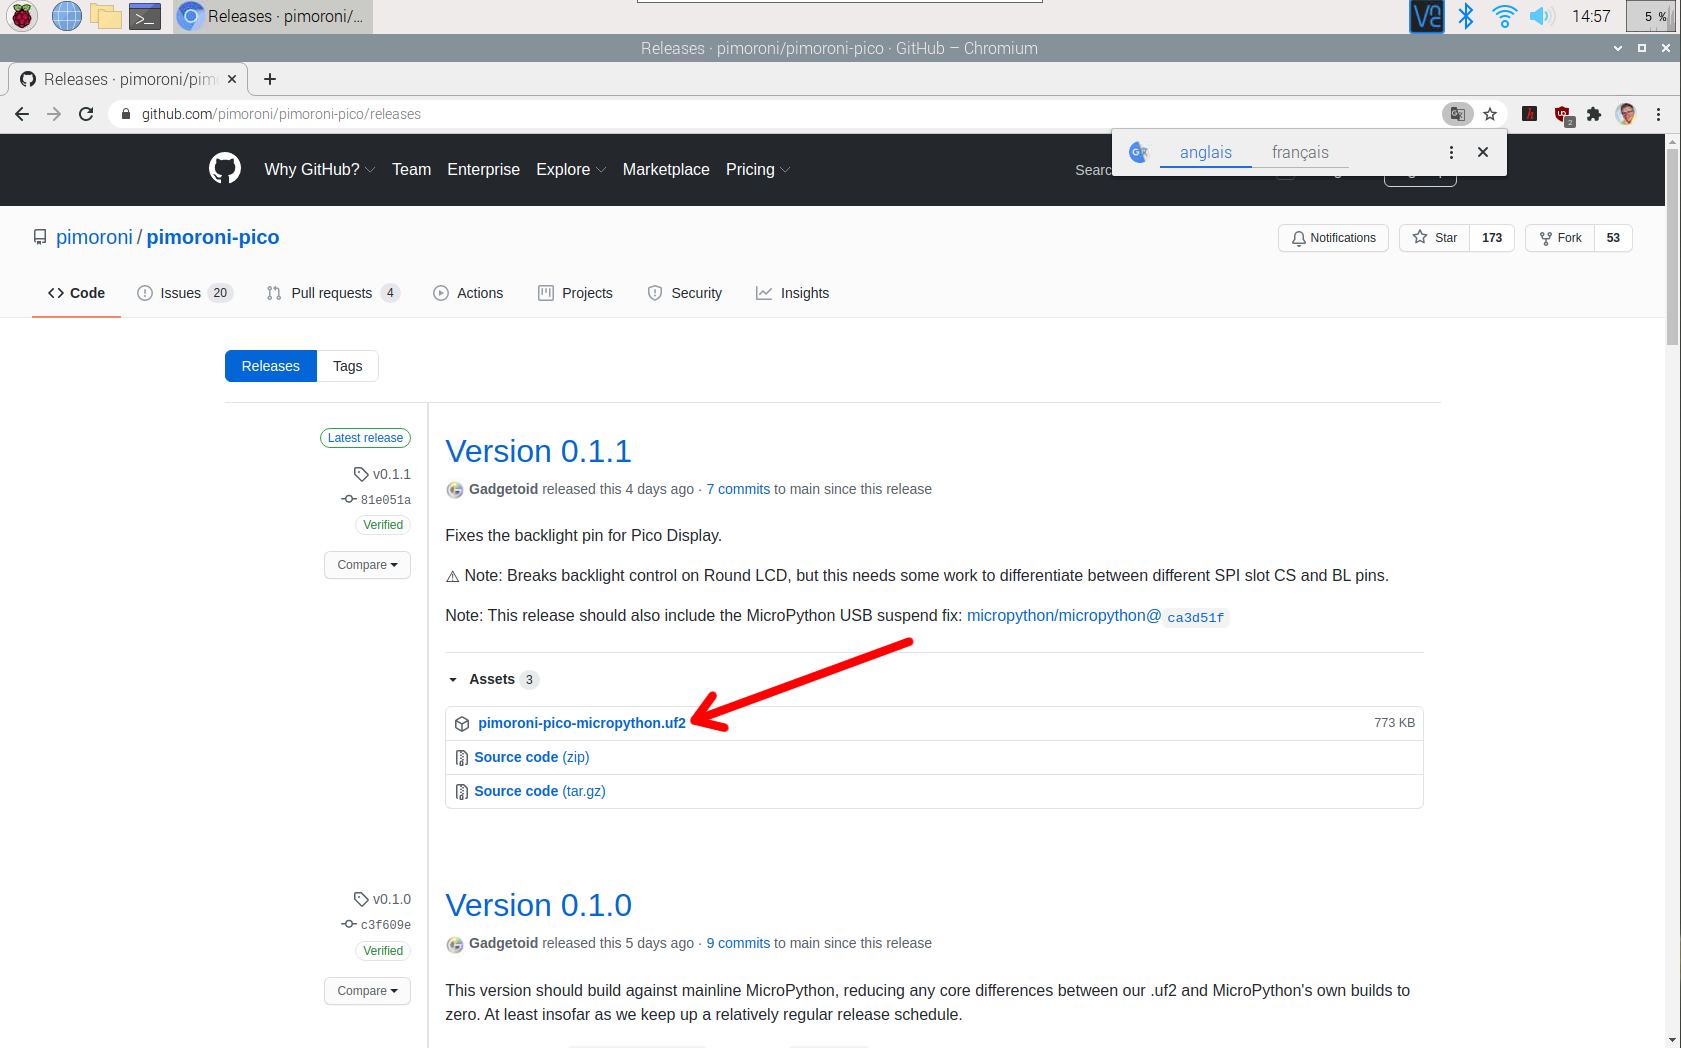Select français in translate popup
The width and height of the screenshot is (1681, 1048).
tap(1300, 152)
